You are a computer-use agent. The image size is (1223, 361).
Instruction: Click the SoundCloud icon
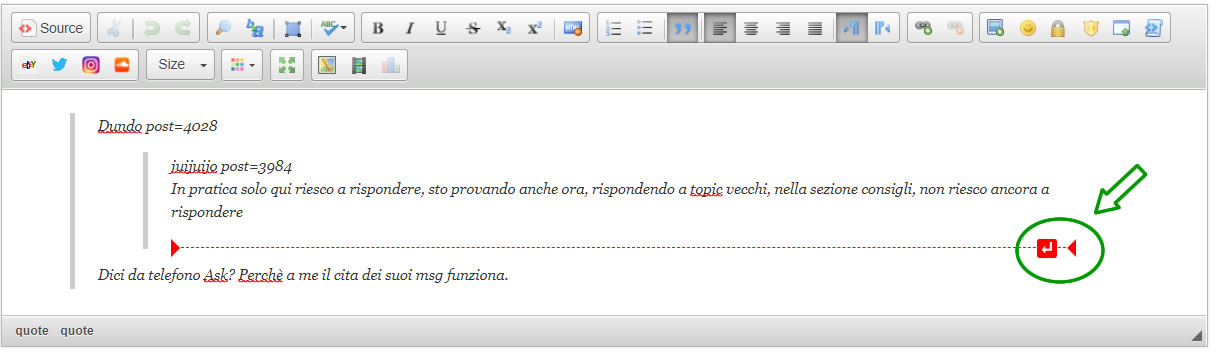122,65
